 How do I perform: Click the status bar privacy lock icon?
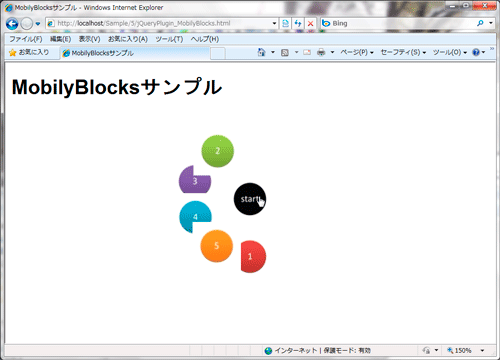pos(426,351)
